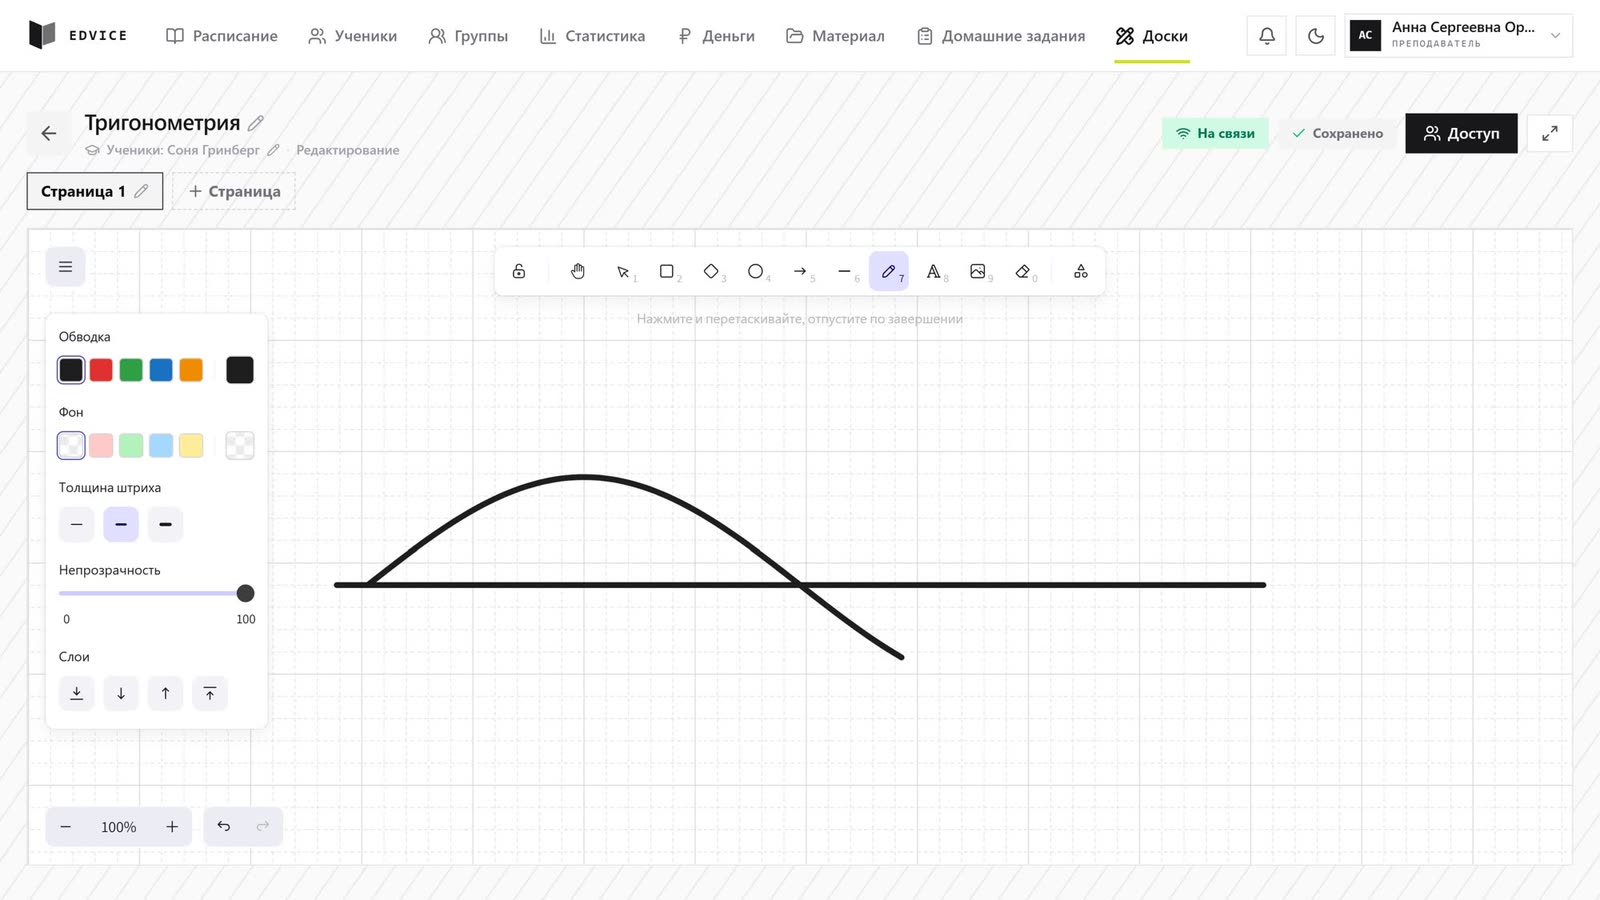Screen dimensions: 1600x900
Task: Select the Line drawing tool
Action: coord(845,271)
